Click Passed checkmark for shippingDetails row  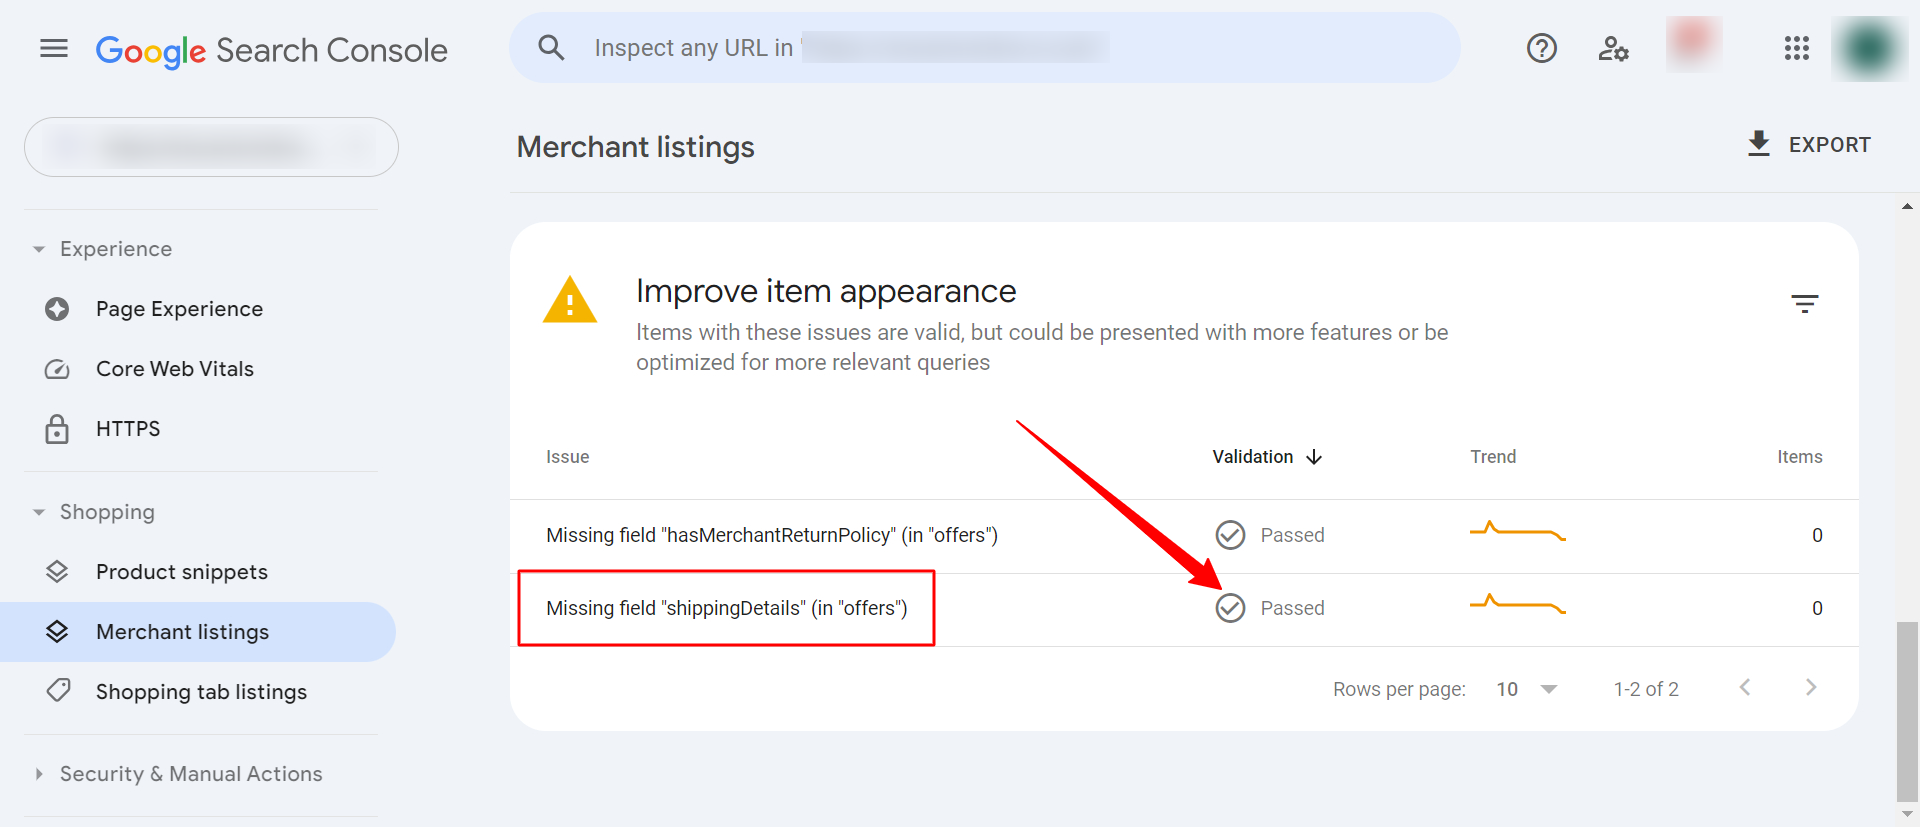pyautogui.click(x=1230, y=608)
